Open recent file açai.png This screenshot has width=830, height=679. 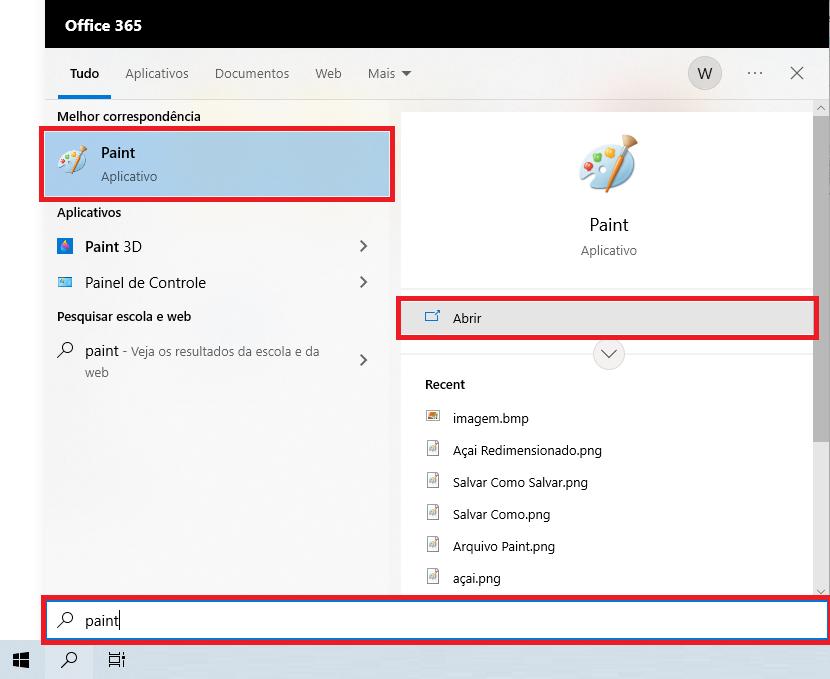pos(476,578)
